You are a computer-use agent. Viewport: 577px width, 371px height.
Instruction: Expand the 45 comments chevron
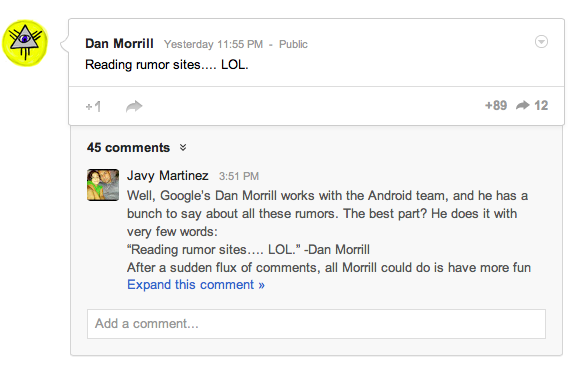click(x=183, y=148)
